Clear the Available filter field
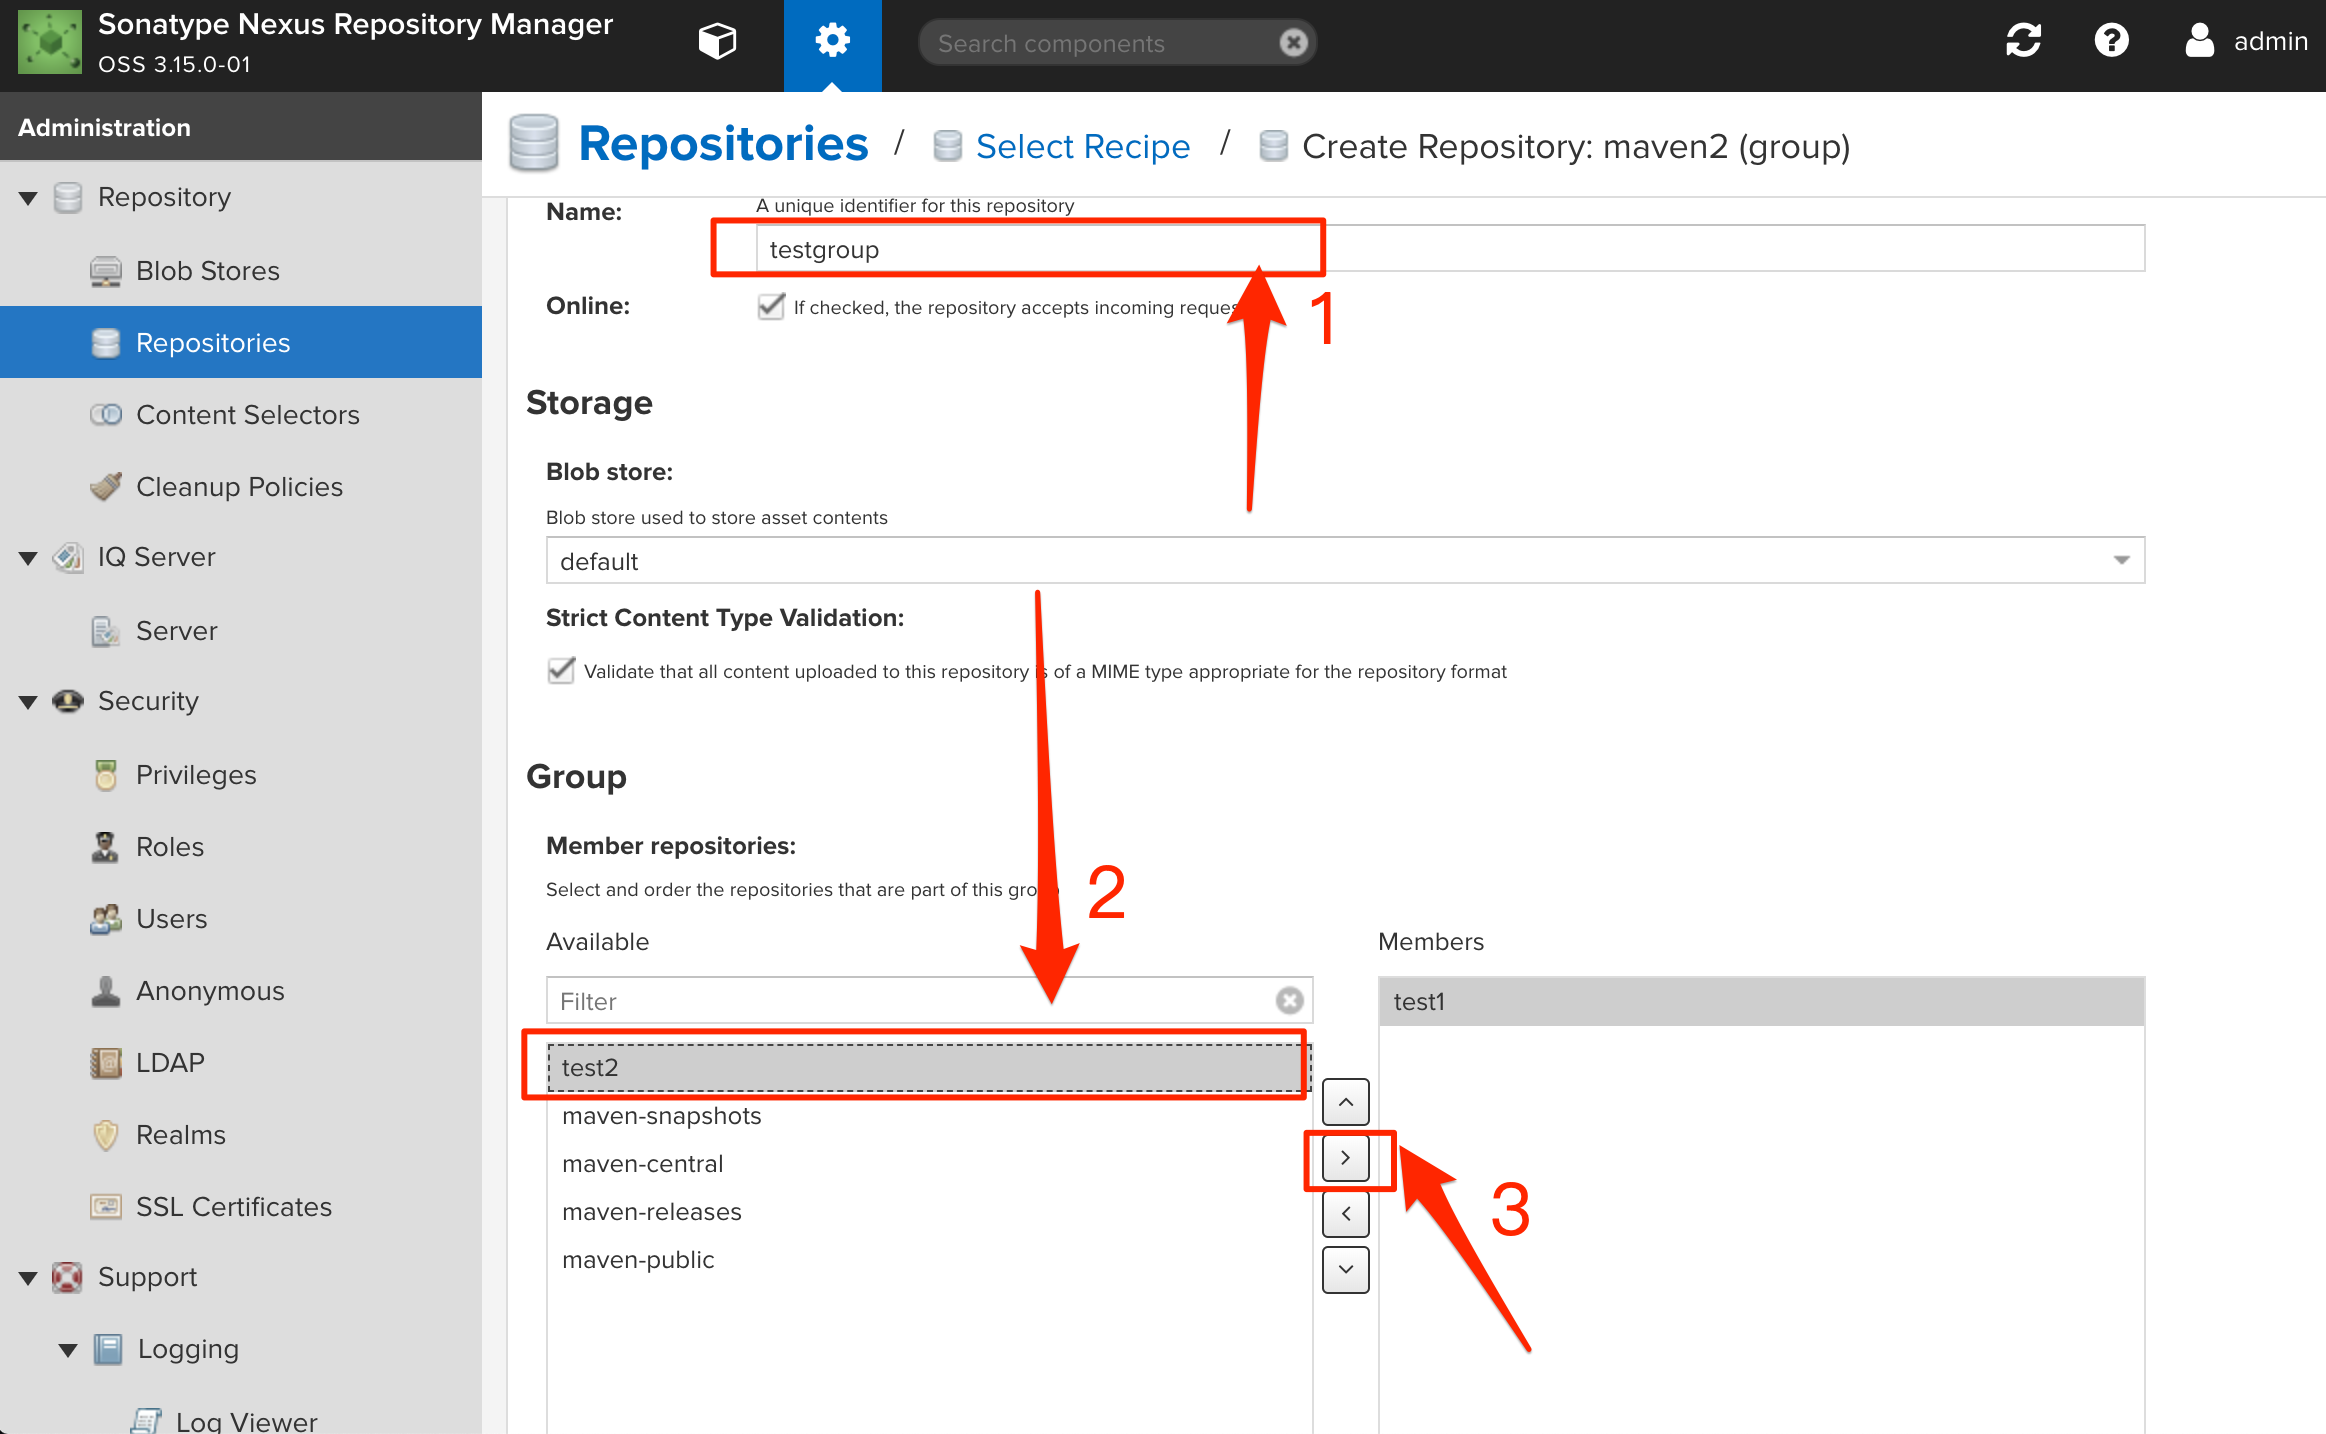 coord(1290,1000)
